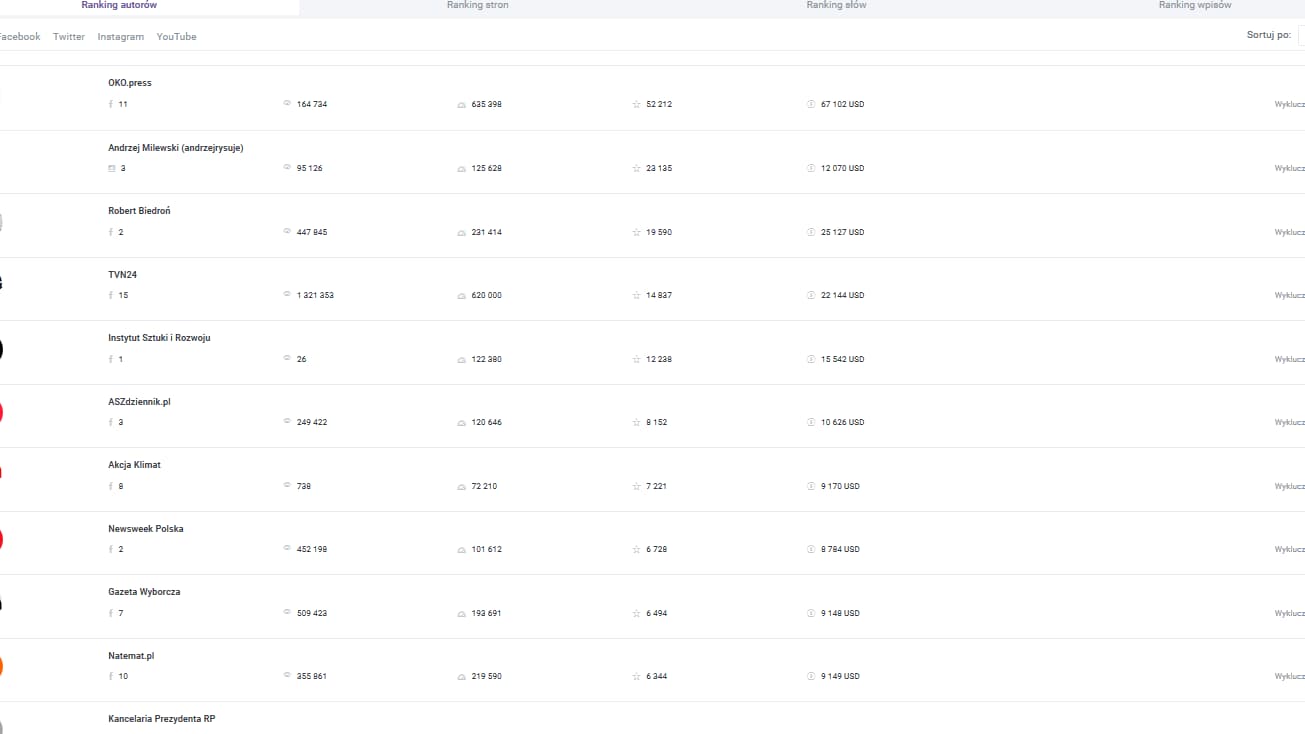
Task: Click the eye icon beside 355 861
Action: tap(287, 676)
